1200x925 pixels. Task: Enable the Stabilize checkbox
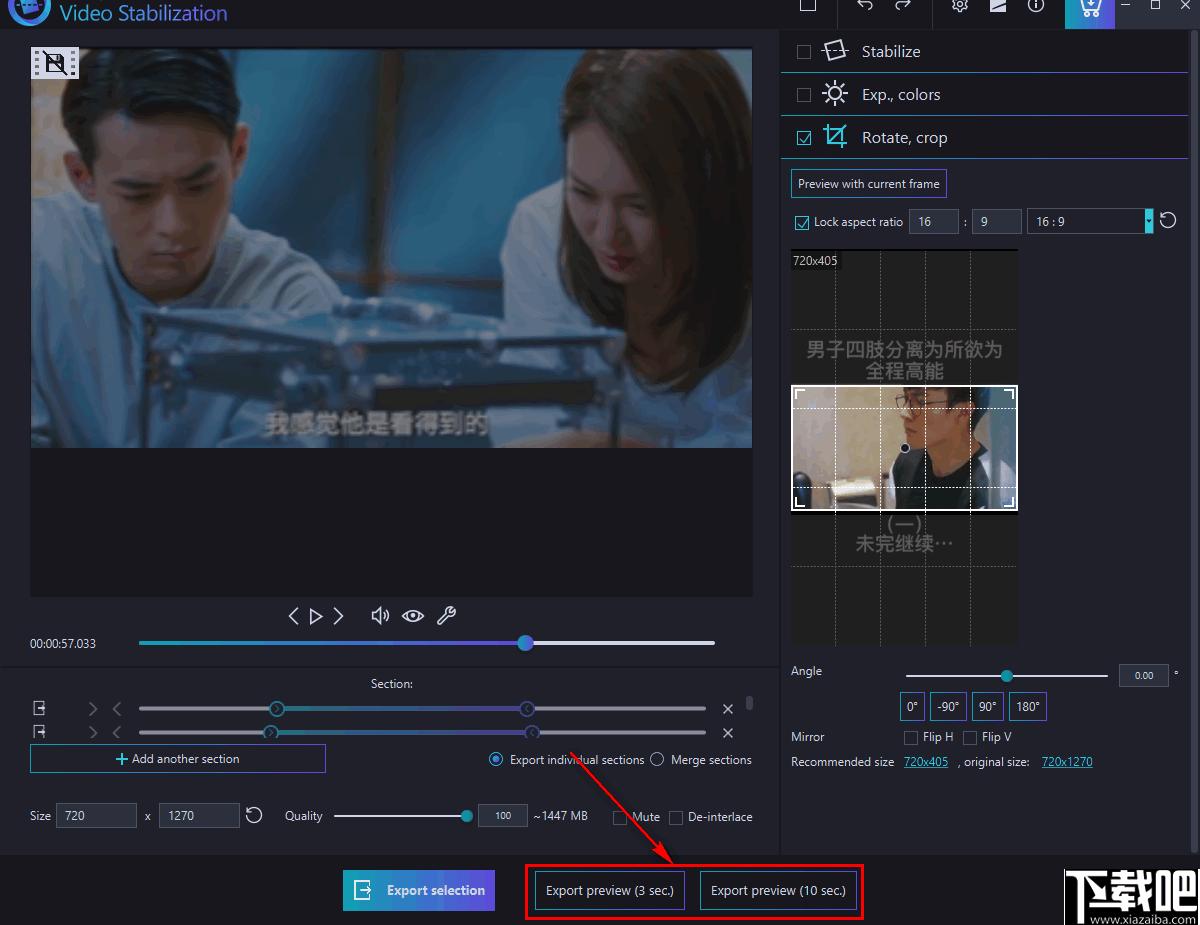(x=804, y=52)
